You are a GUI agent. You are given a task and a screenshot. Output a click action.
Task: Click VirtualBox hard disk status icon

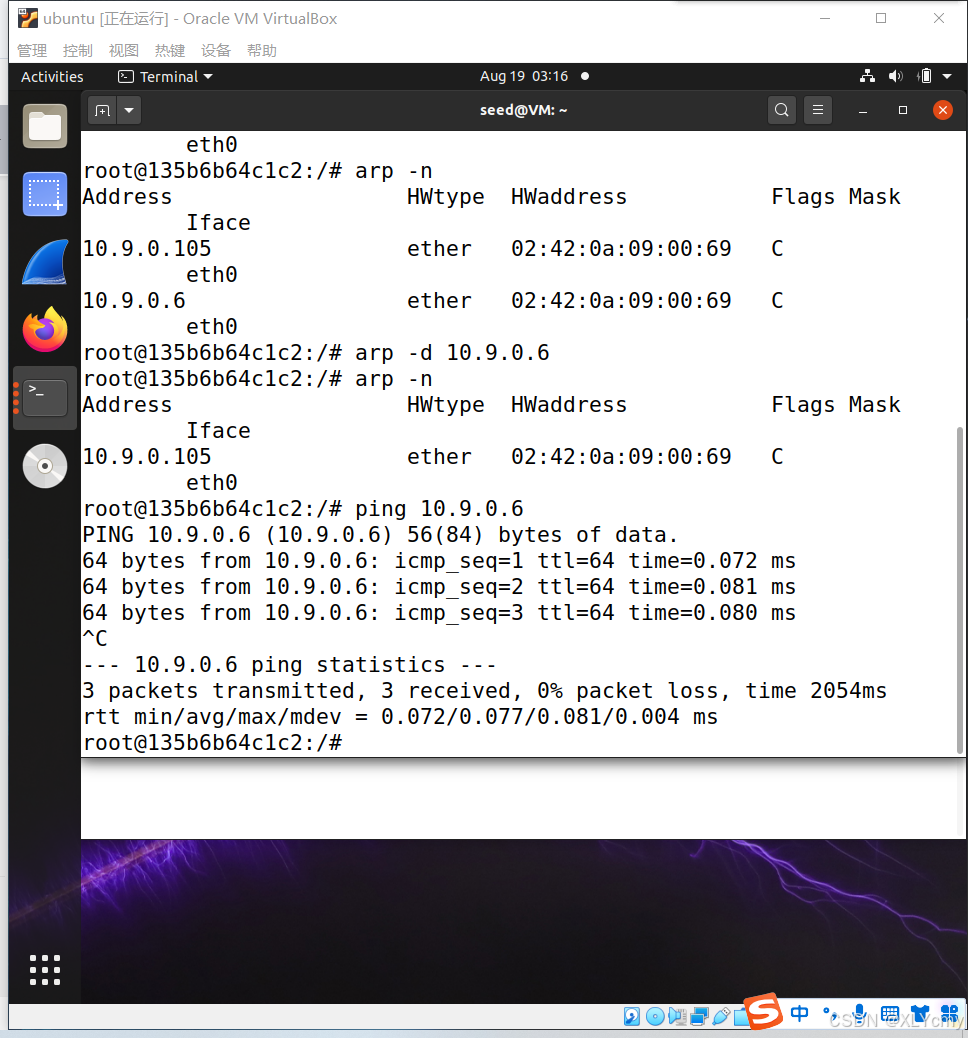632,1016
